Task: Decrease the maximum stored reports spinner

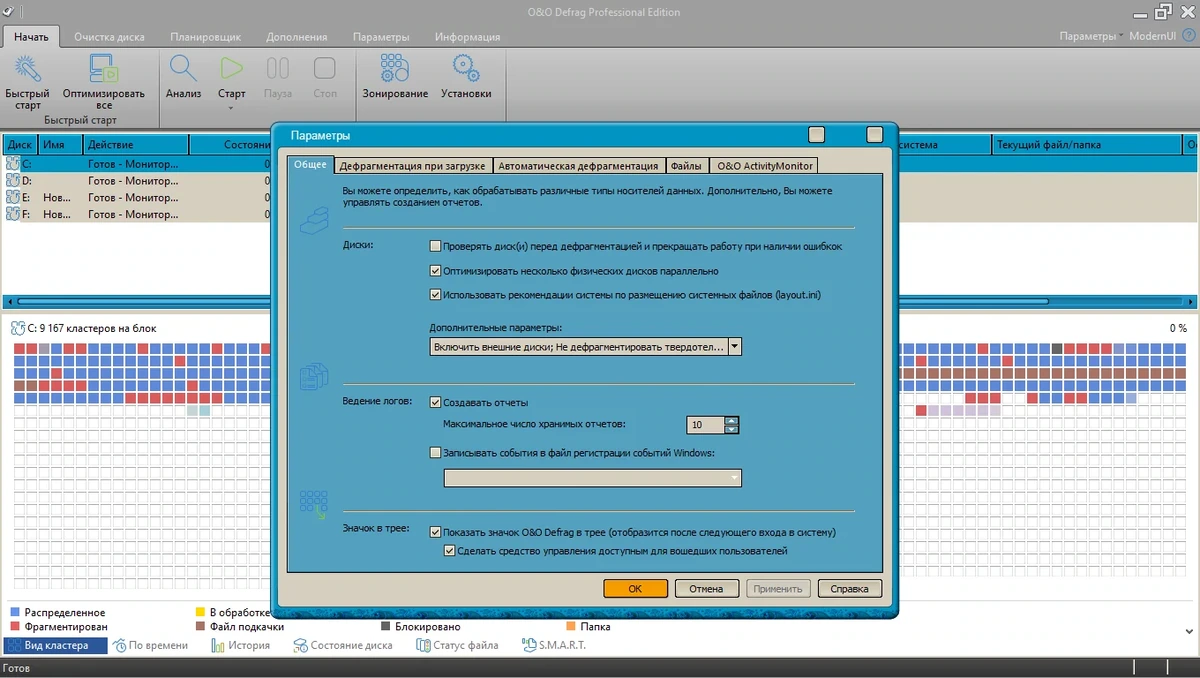Action: coord(732,429)
